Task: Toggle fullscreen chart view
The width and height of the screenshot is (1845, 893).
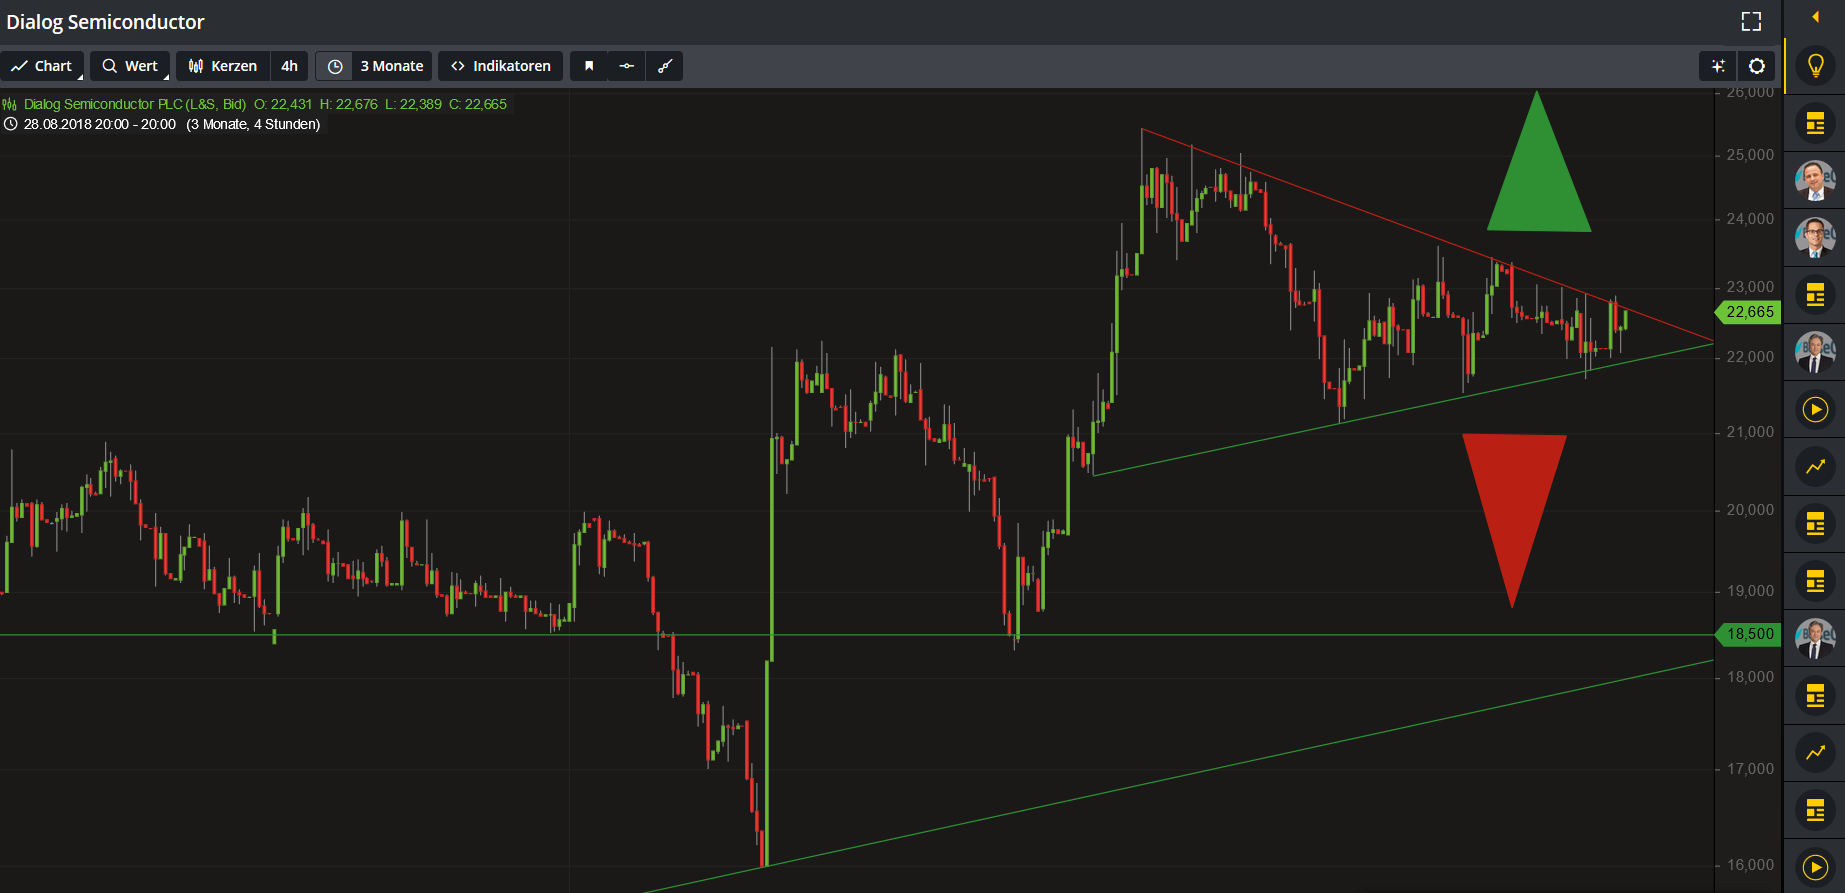Action: [1751, 21]
